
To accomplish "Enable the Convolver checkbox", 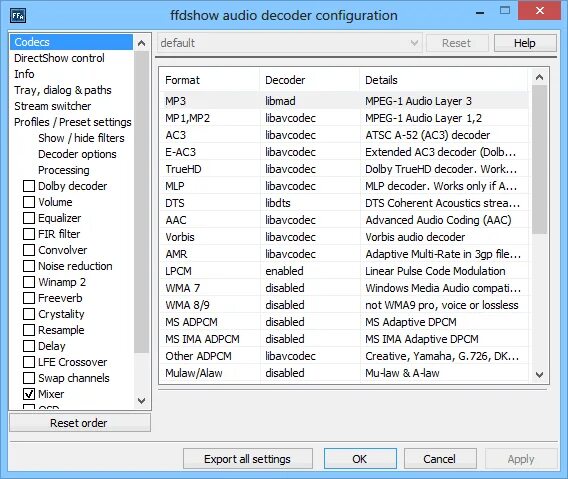I will tap(29, 250).
